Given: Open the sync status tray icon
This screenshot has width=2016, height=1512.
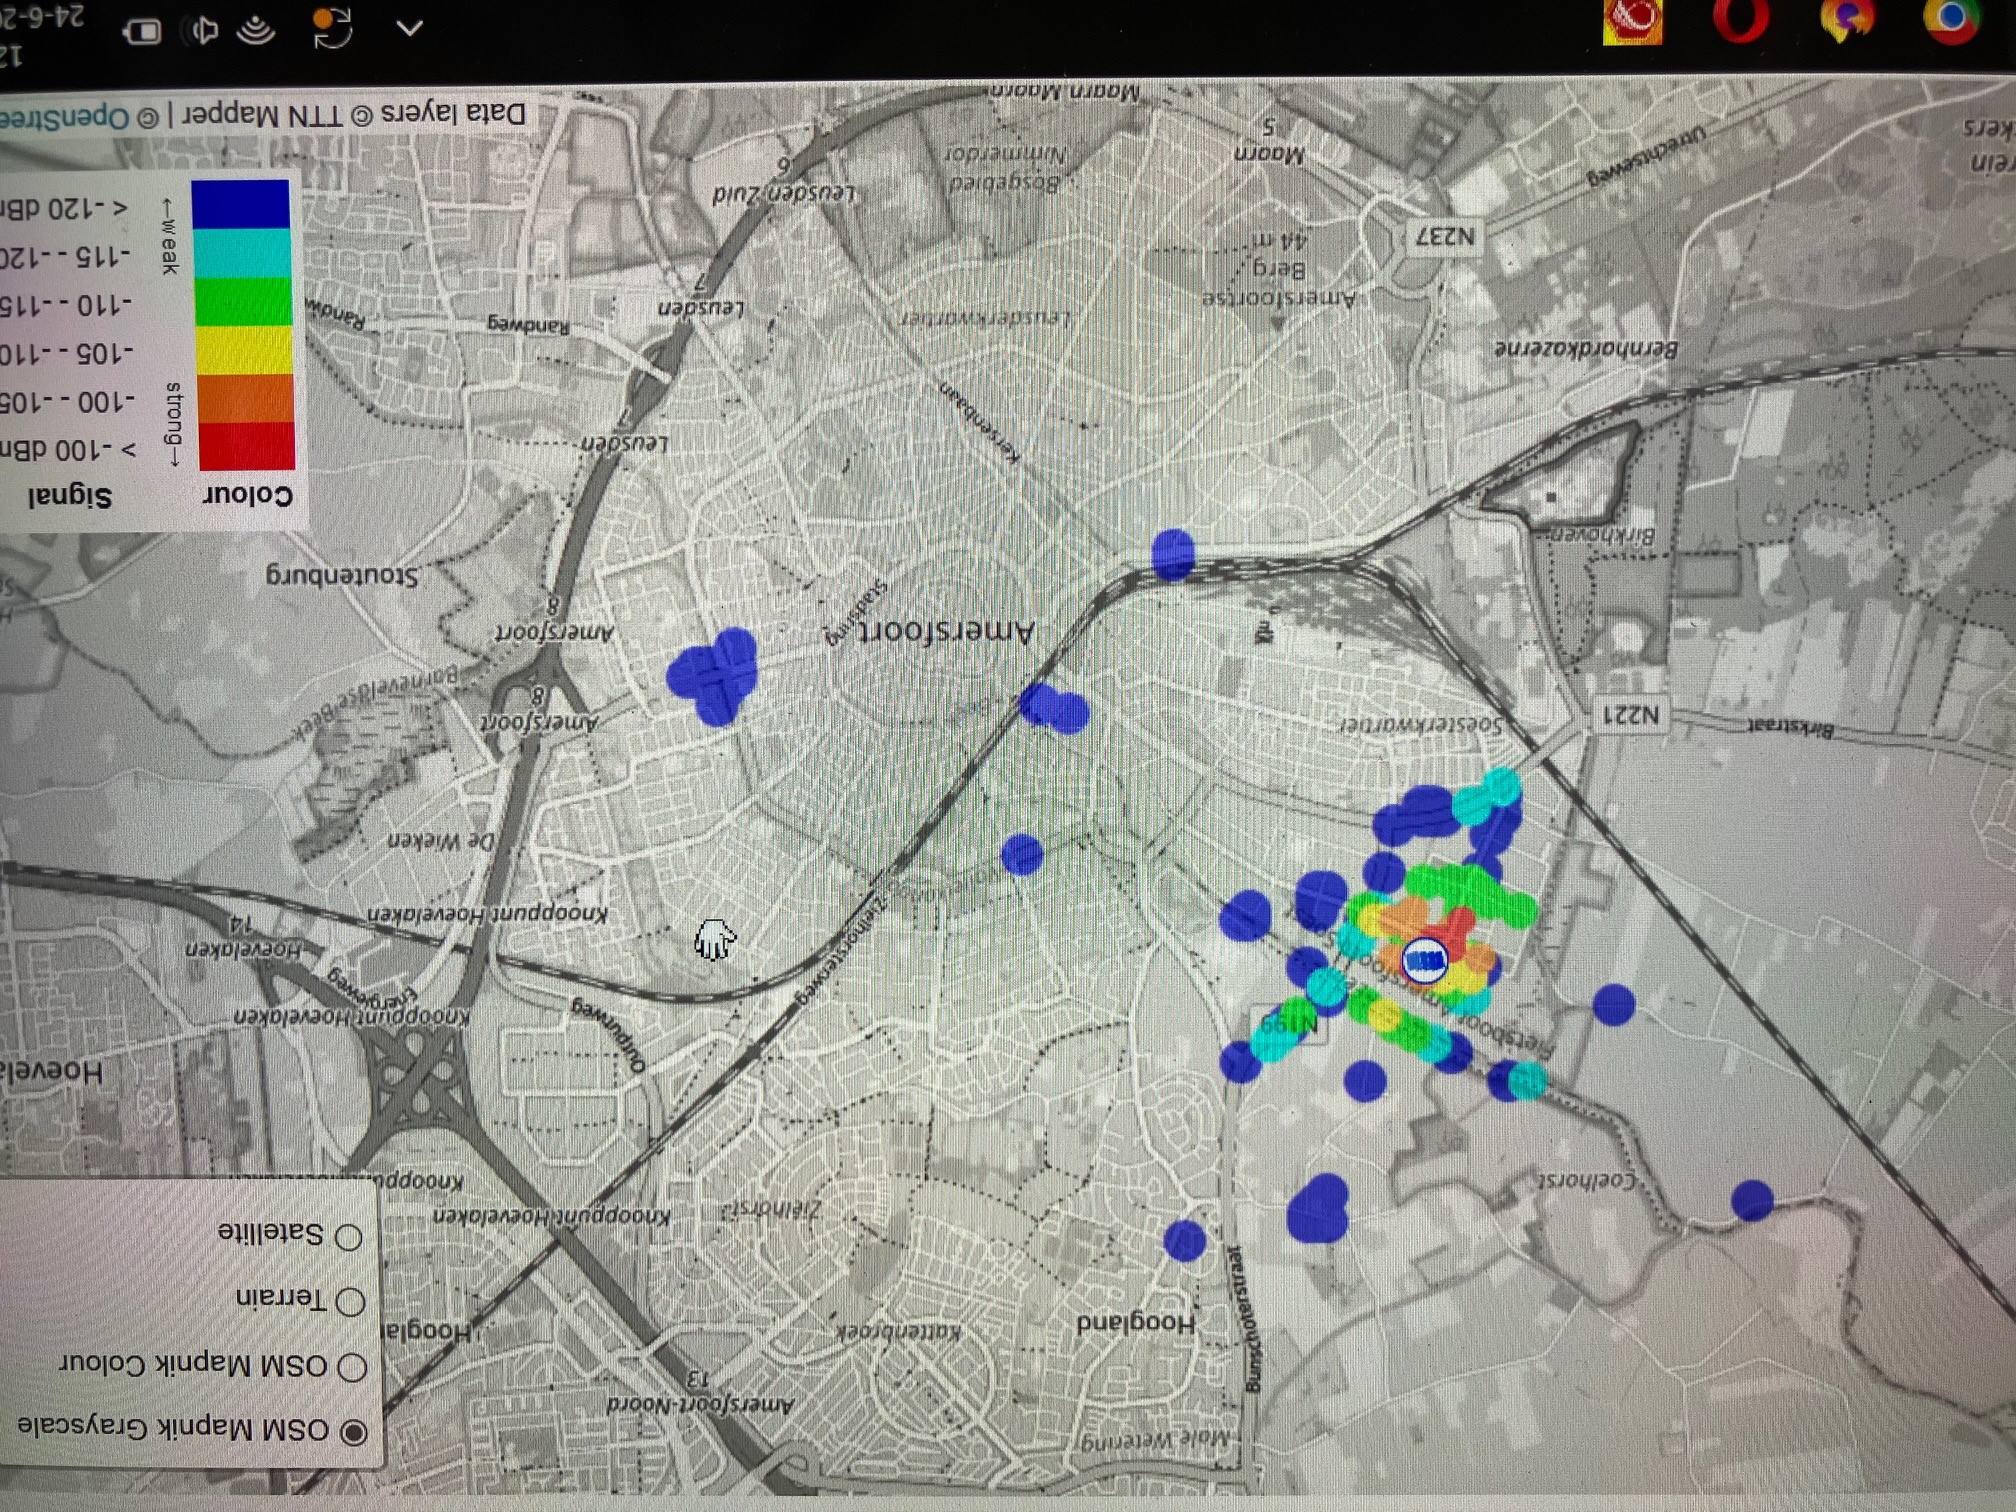Looking at the screenshot, I should pyautogui.click(x=332, y=28).
